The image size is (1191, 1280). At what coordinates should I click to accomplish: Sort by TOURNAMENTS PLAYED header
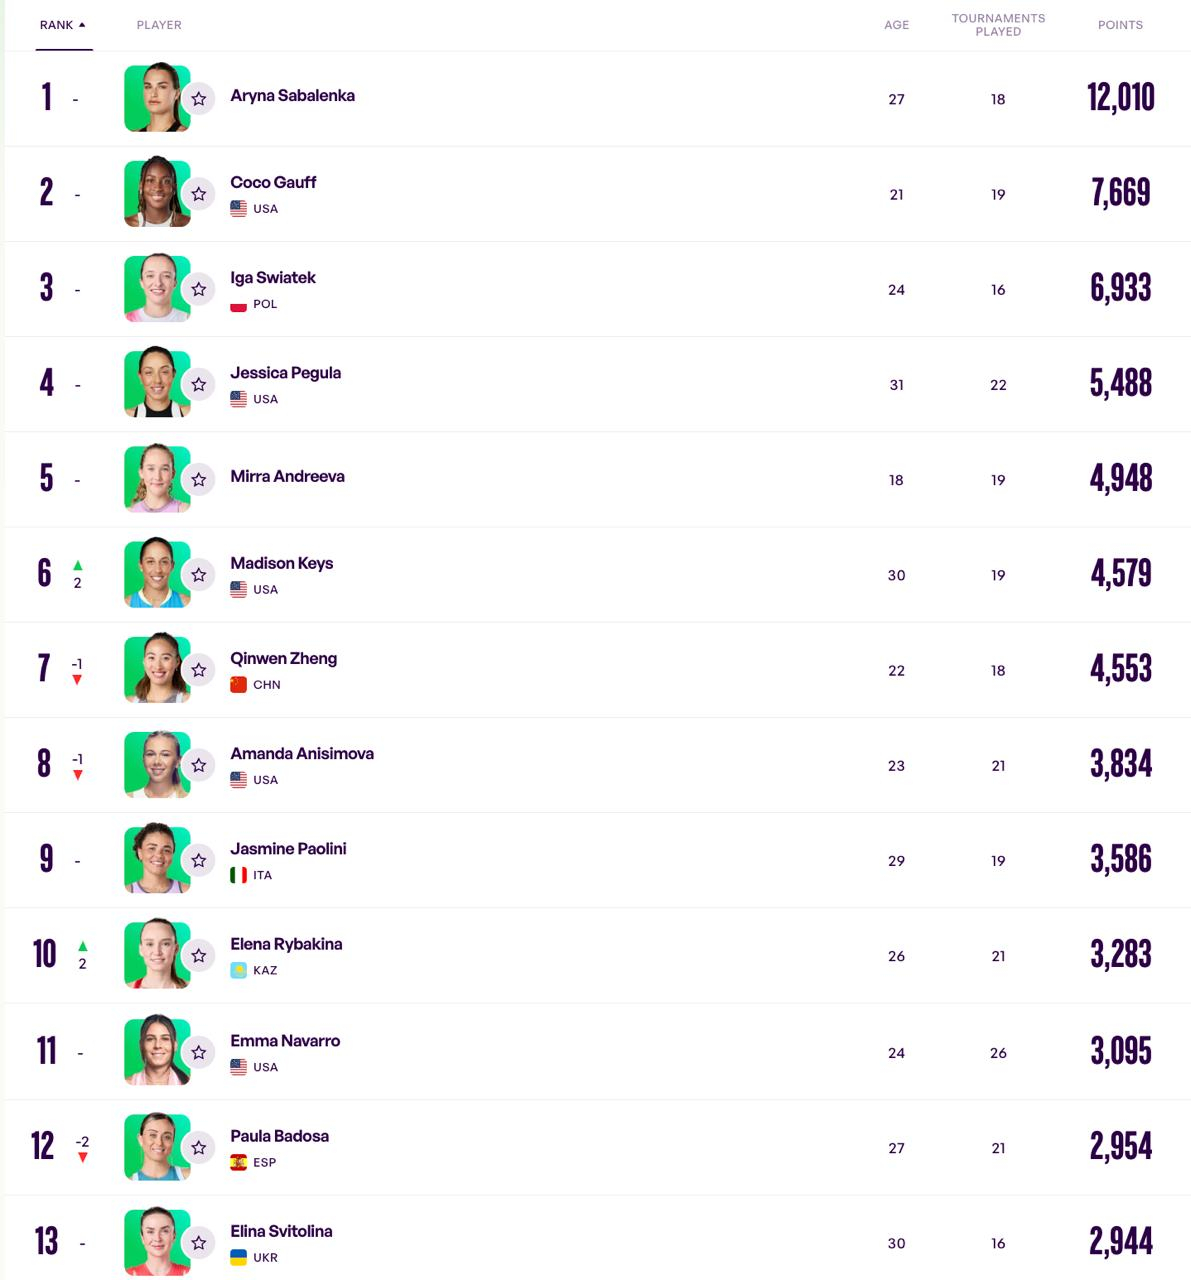998,25
